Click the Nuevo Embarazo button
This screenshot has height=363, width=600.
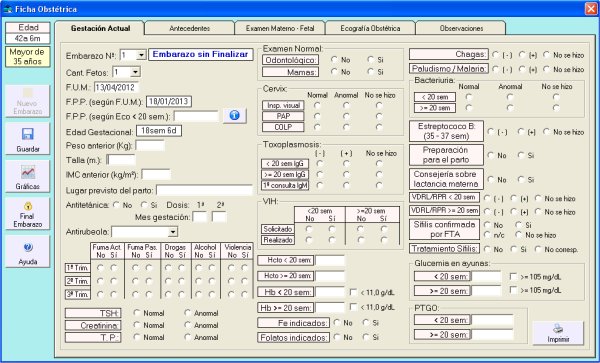(28, 101)
